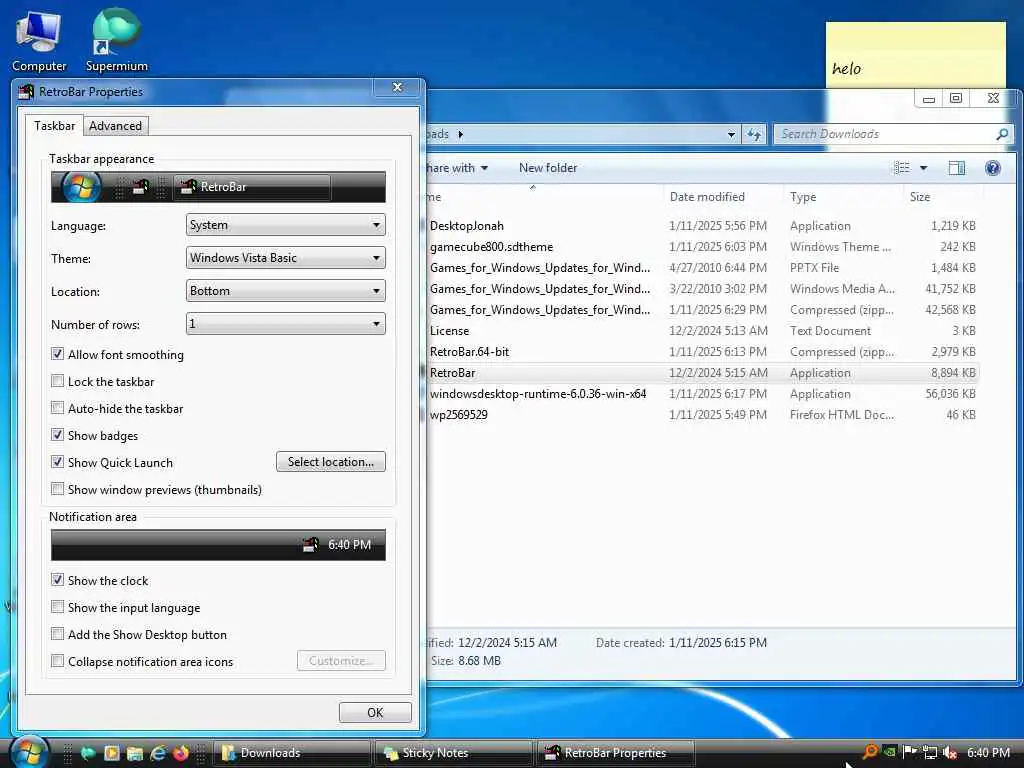This screenshot has width=1024, height=768.
Task: Click the RetroBar Properties title bar icon
Action: [x=26, y=91]
